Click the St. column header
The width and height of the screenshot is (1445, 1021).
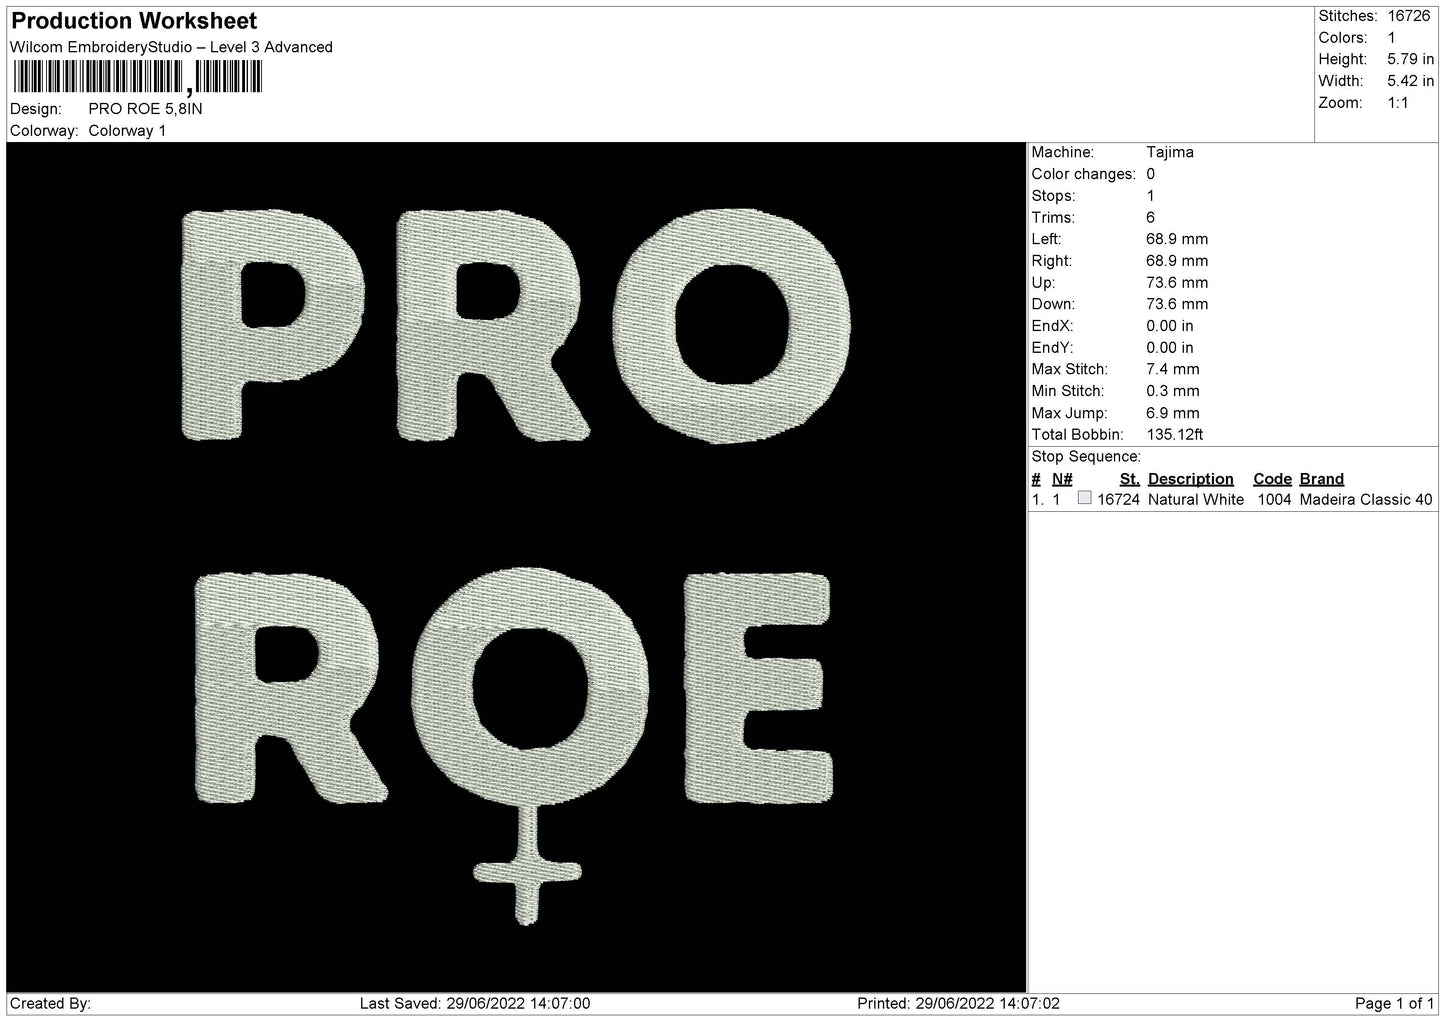[x=1129, y=479]
